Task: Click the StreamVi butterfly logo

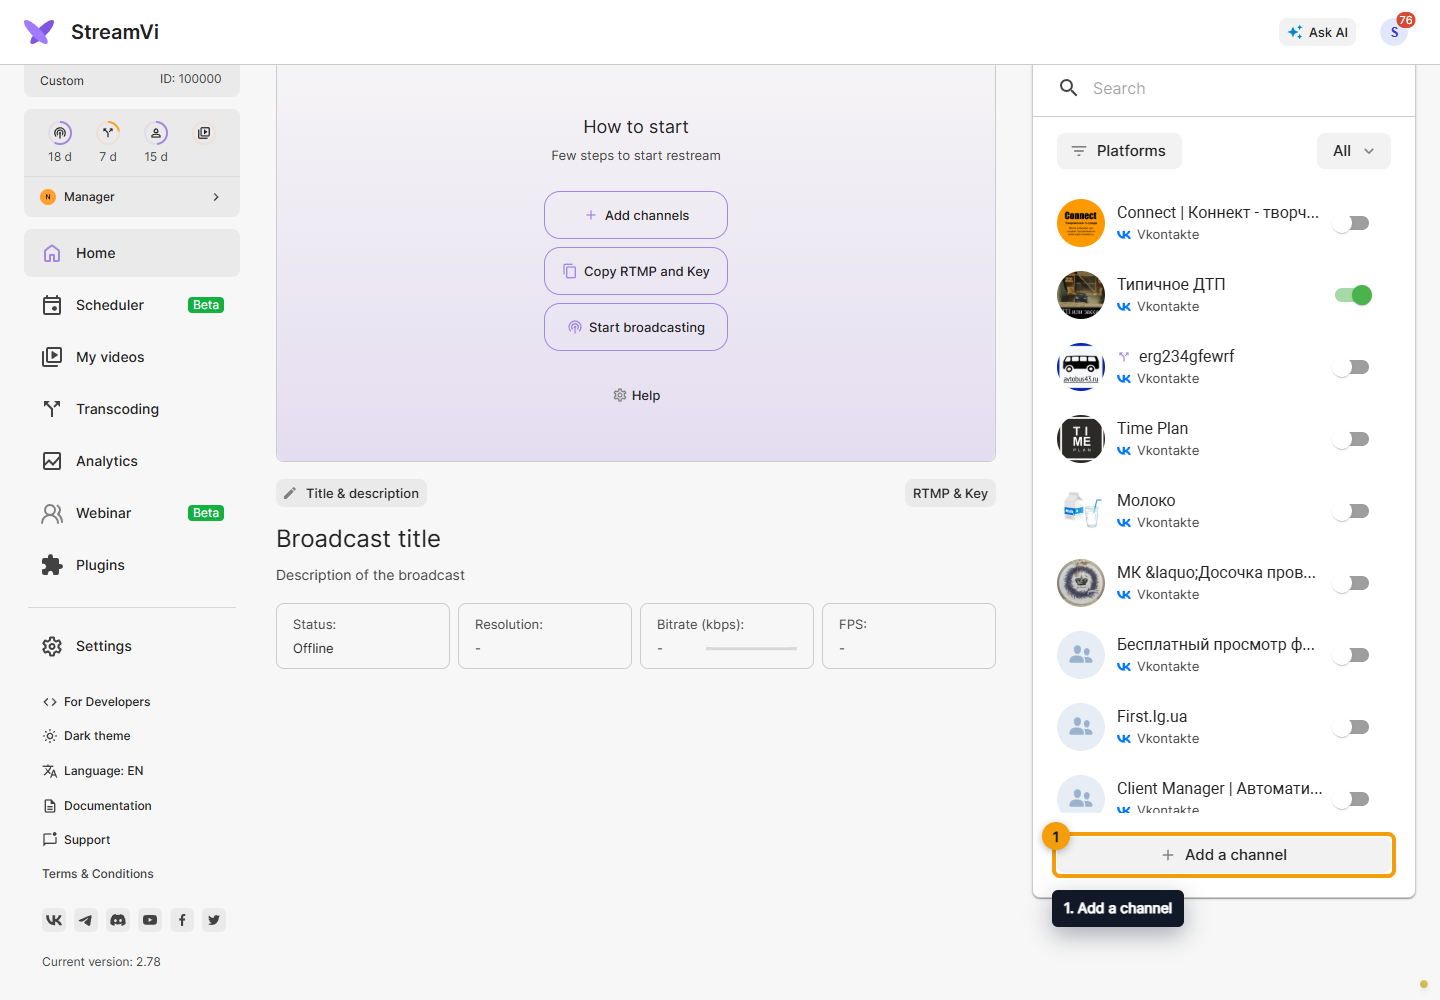Action: tap(39, 32)
